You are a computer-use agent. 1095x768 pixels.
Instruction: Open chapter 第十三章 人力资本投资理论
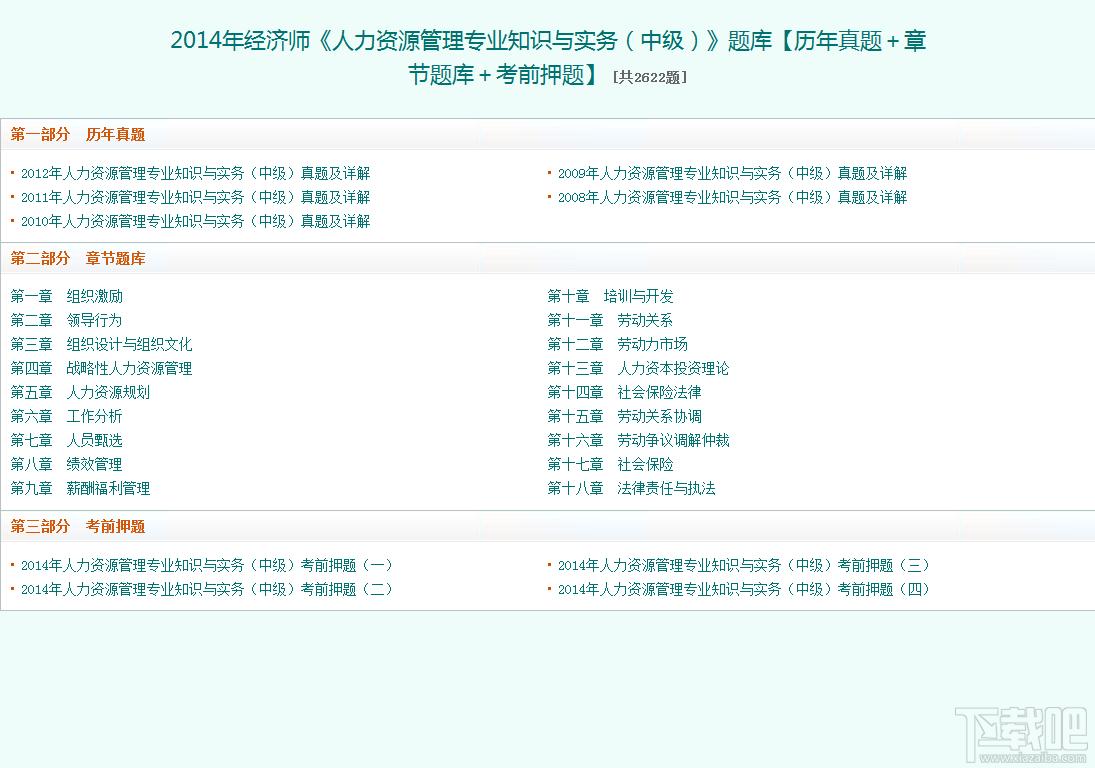[638, 369]
